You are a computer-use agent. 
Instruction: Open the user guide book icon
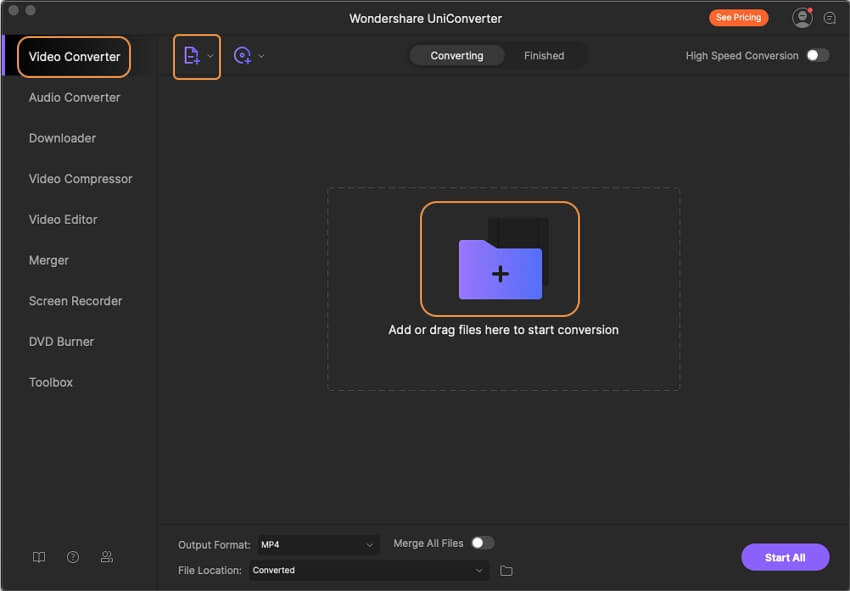39,557
